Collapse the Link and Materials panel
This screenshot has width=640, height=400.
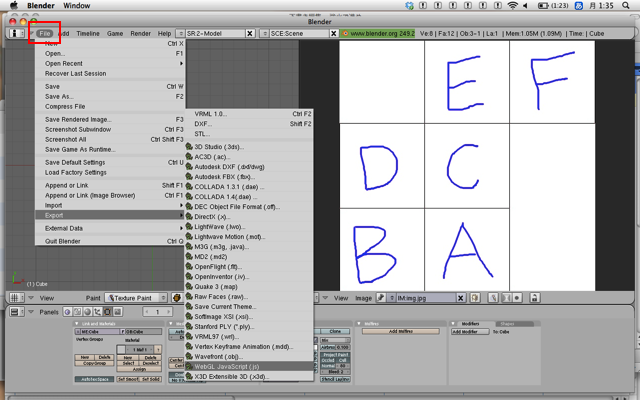77,324
